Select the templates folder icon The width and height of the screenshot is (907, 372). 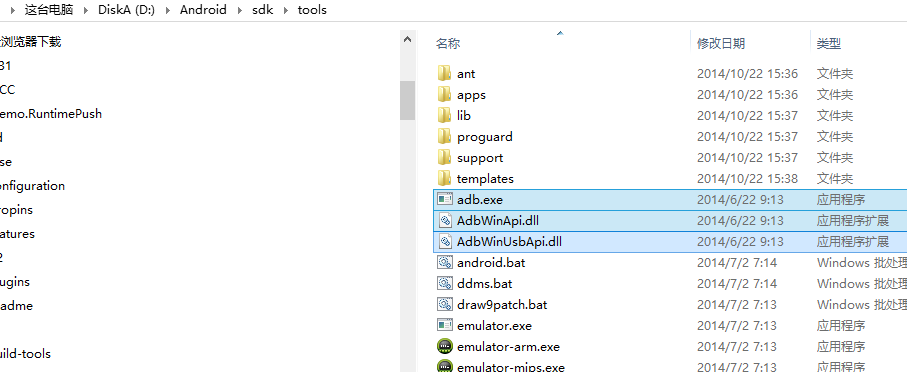pyautogui.click(x=444, y=178)
